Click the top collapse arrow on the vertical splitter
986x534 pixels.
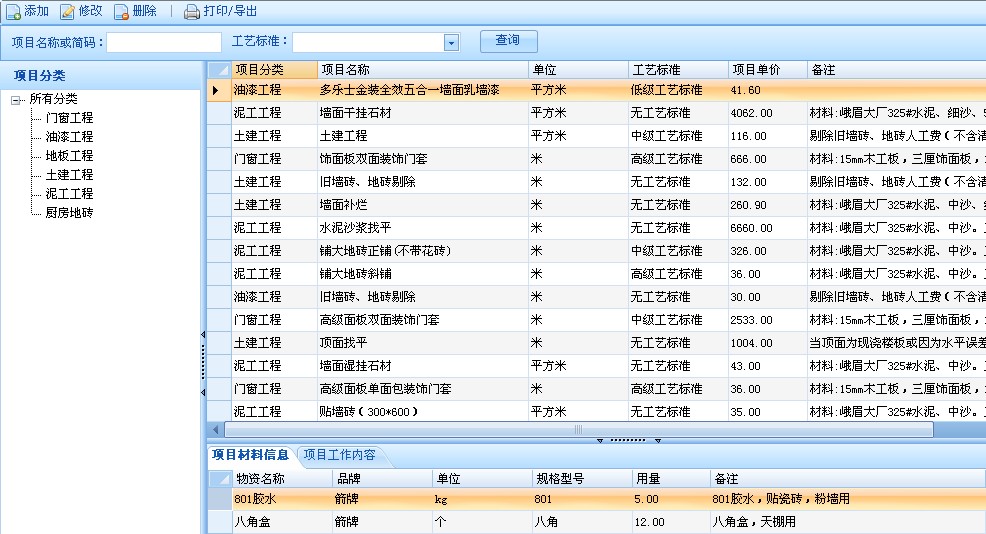tap(202, 335)
